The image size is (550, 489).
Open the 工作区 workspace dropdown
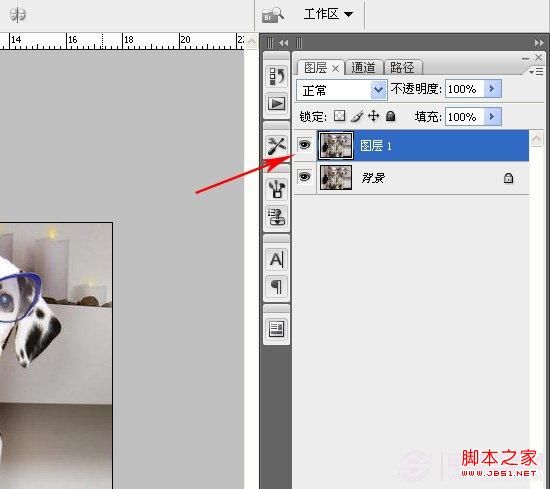coord(328,14)
